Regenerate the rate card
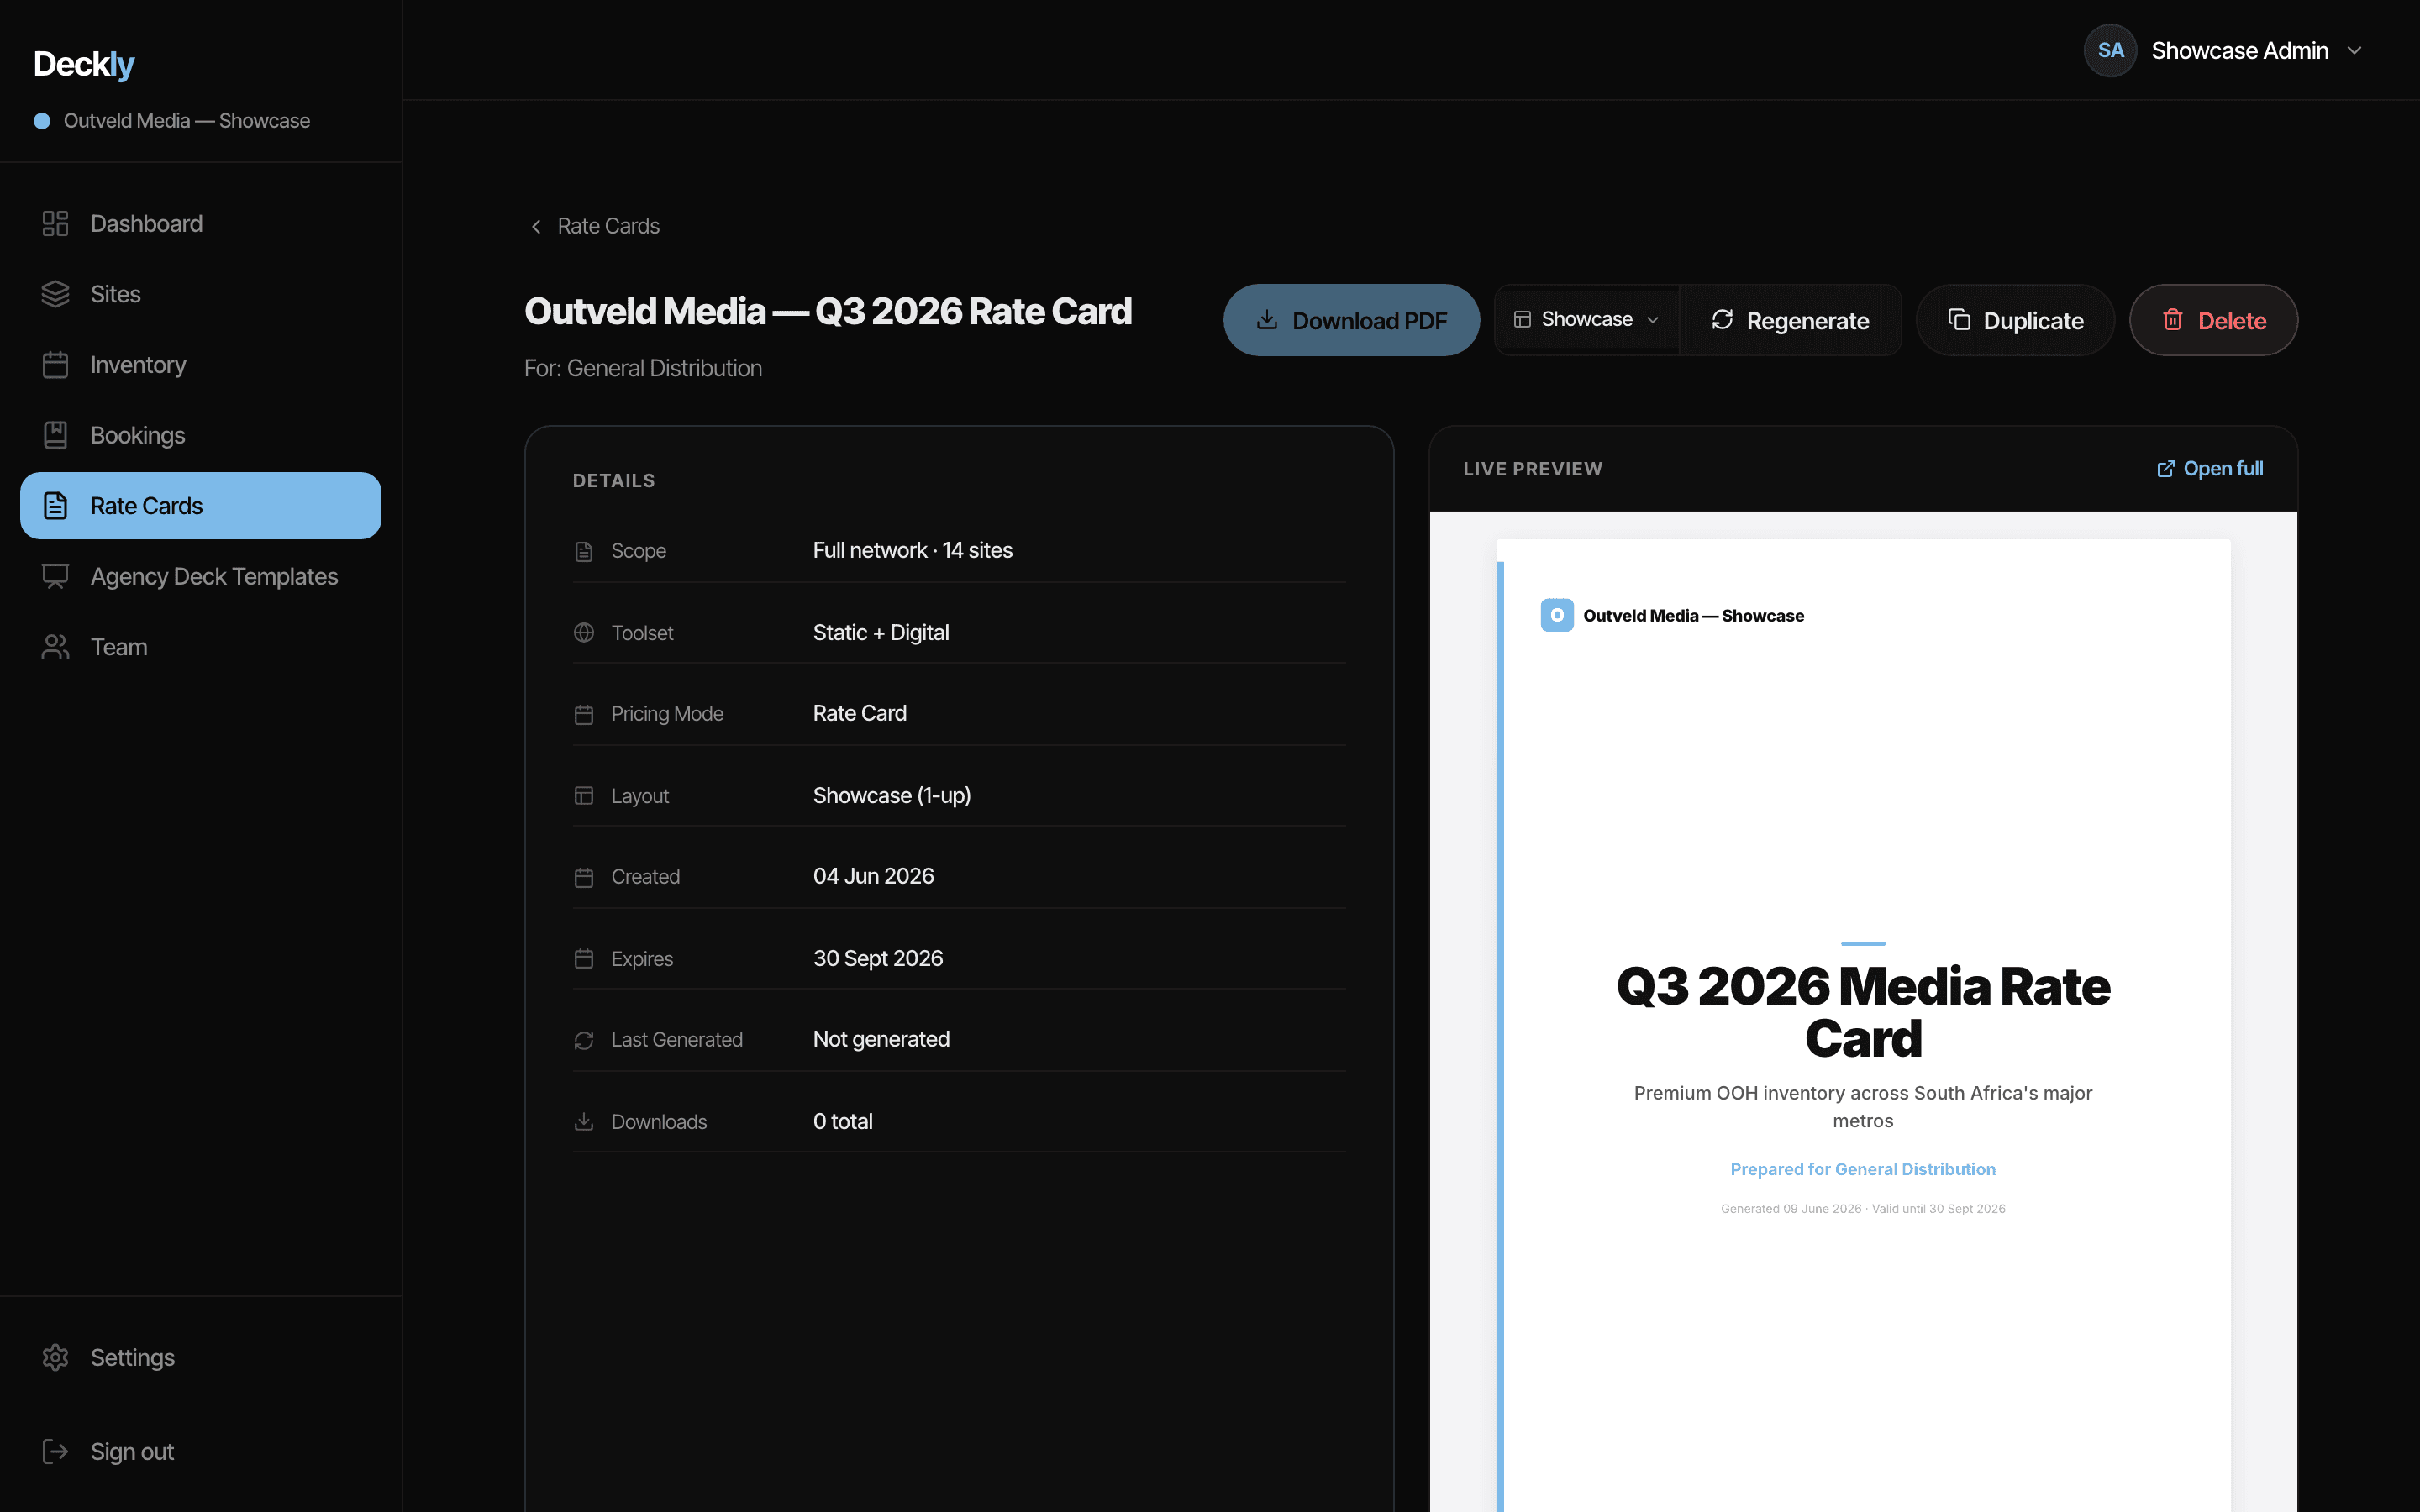This screenshot has height=1512, width=2420. pos(1790,320)
